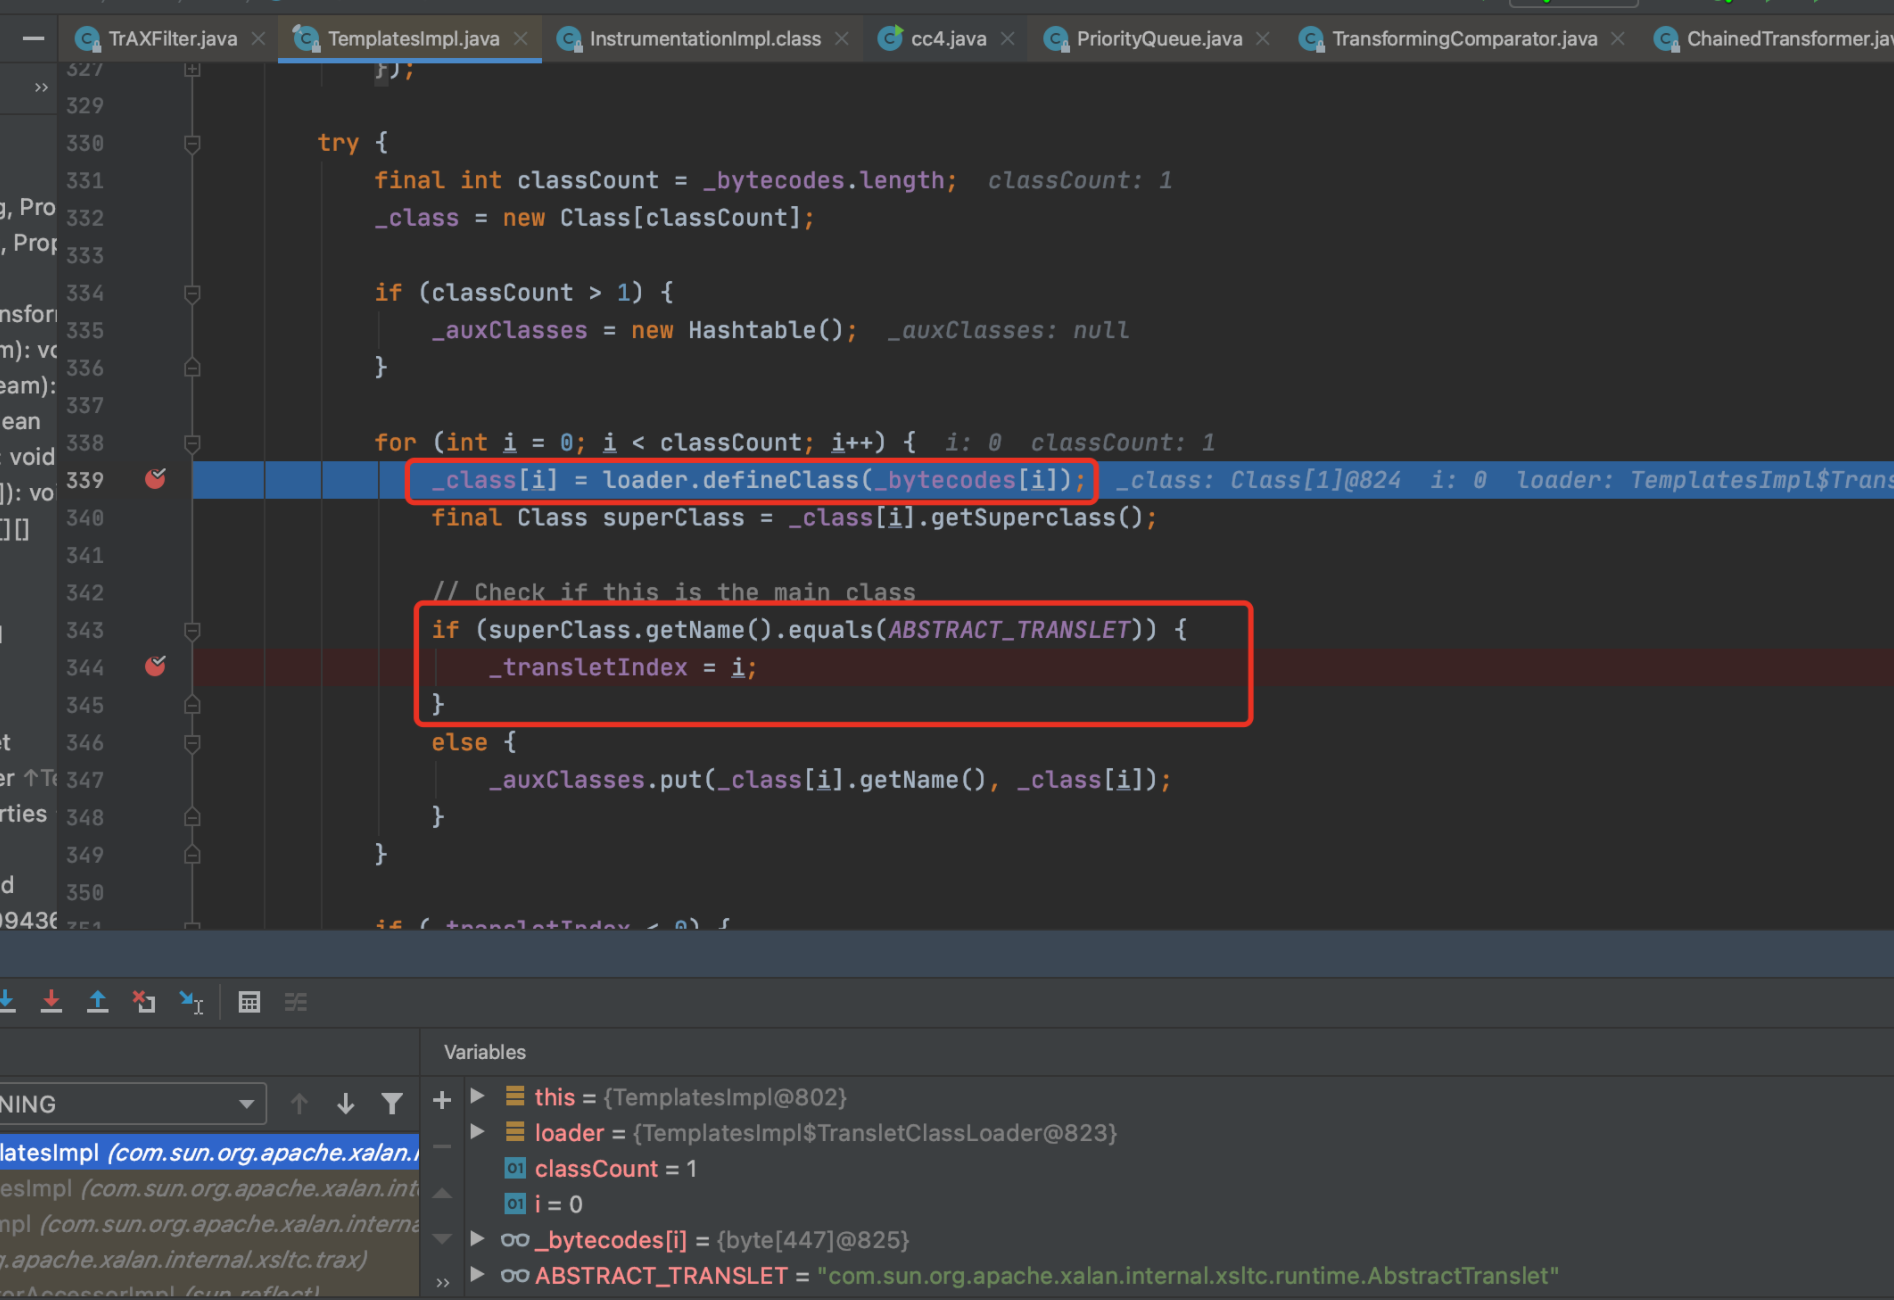Click getSuperclass() call on line 340
1894x1300 pixels.
(x=1036, y=518)
